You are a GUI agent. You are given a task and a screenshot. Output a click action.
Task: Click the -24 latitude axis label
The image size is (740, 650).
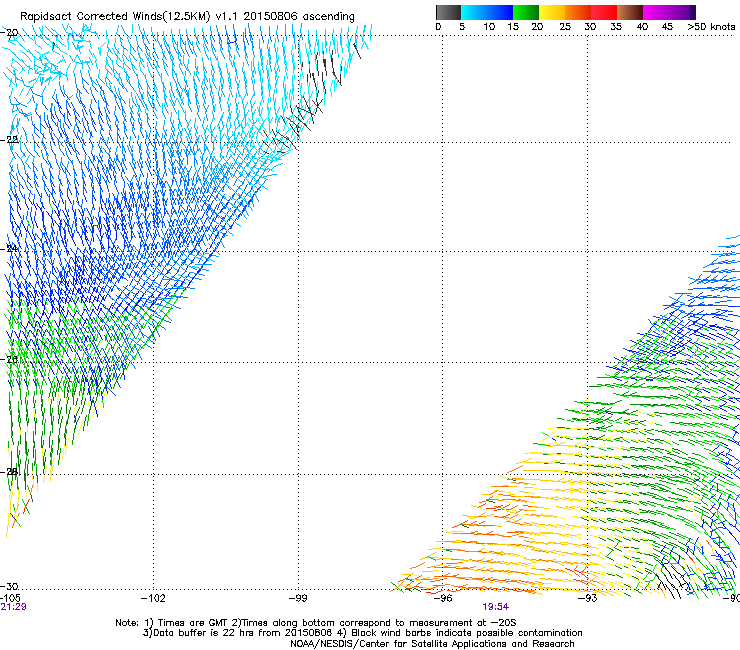point(9,248)
